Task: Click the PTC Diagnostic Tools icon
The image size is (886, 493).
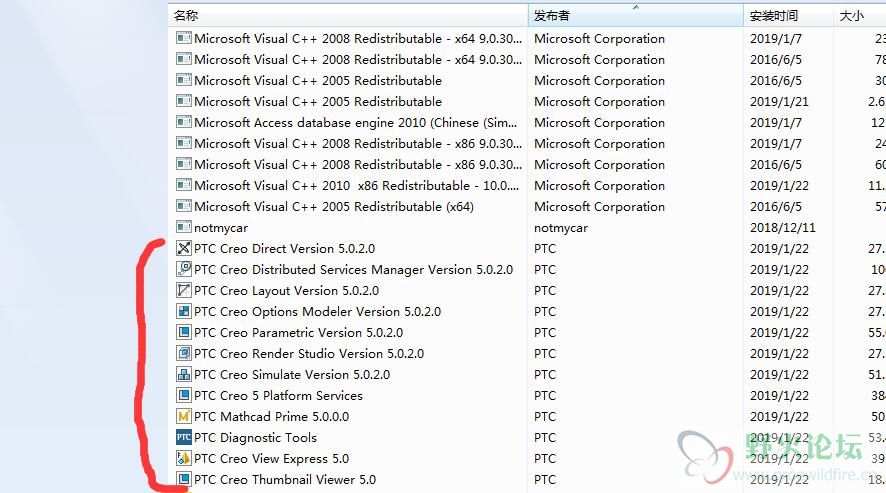Action: tap(184, 437)
